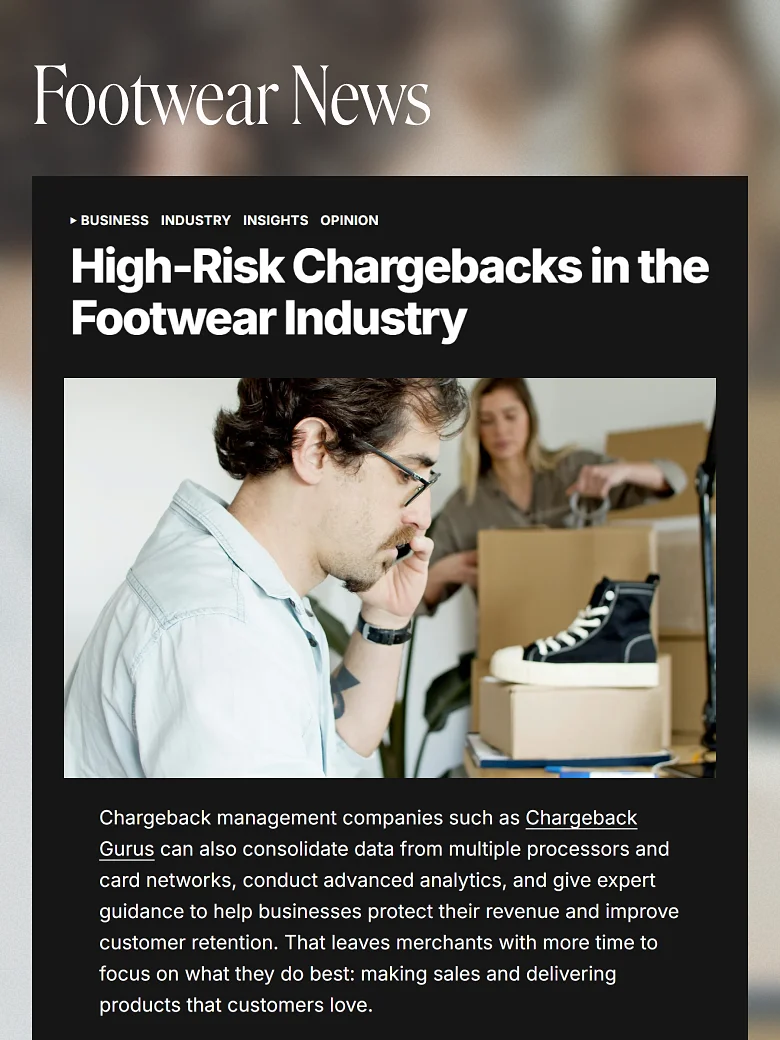Switch to the OPINION section
The width and height of the screenshot is (780, 1040).
[x=349, y=220]
